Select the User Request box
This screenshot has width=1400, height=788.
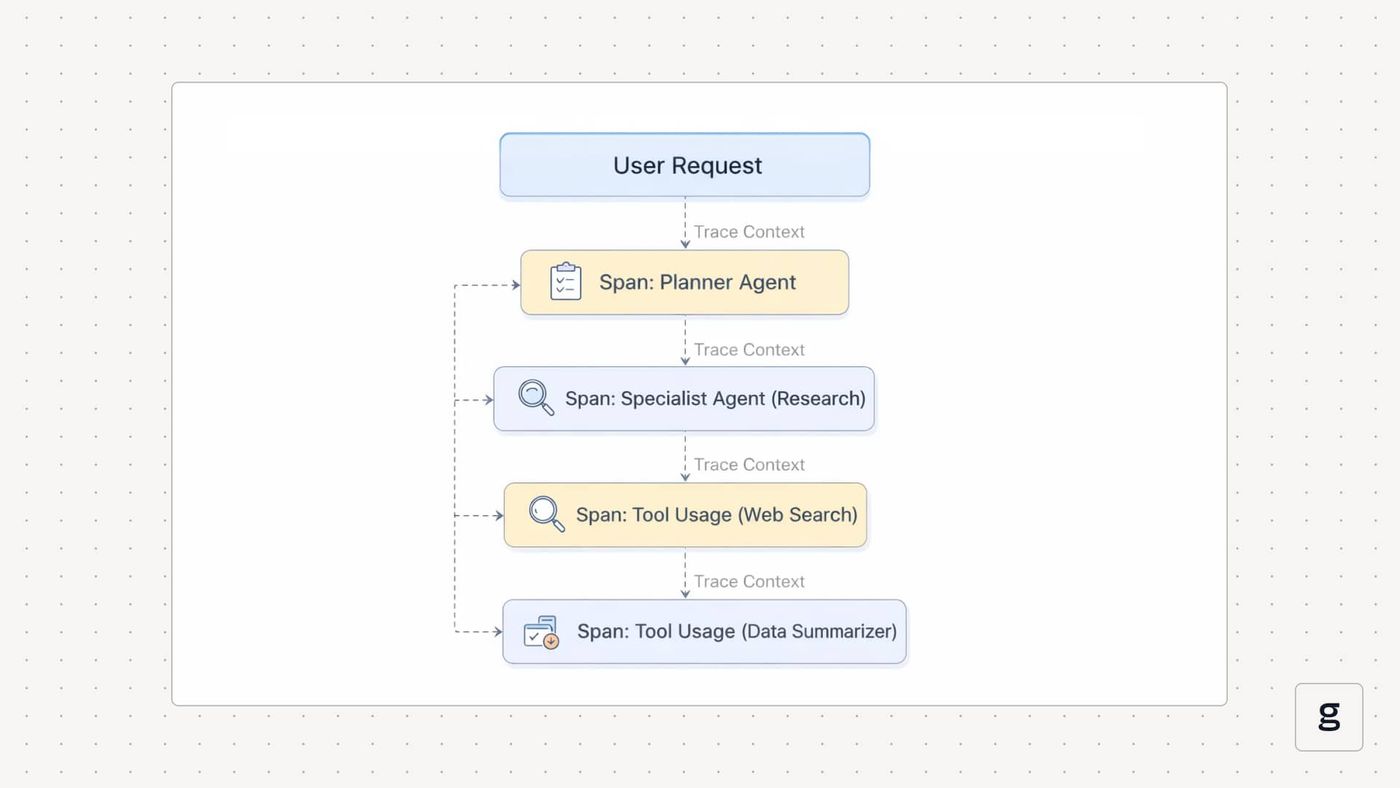(x=685, y=165)
